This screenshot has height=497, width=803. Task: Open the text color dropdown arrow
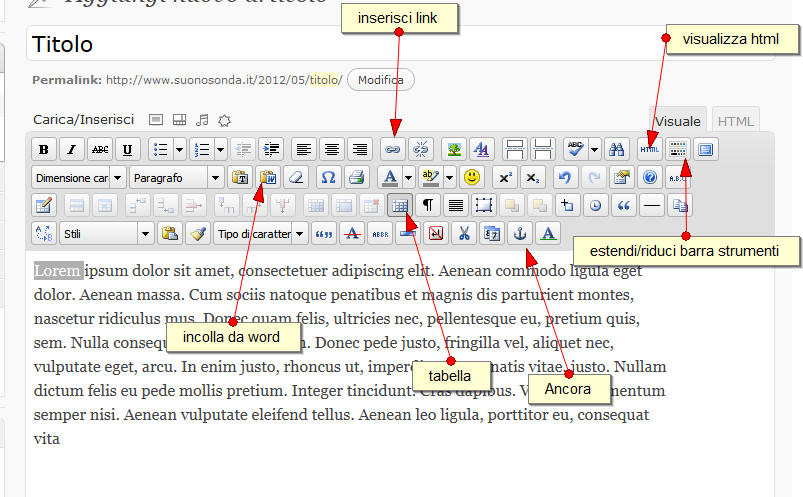(409, 178)
